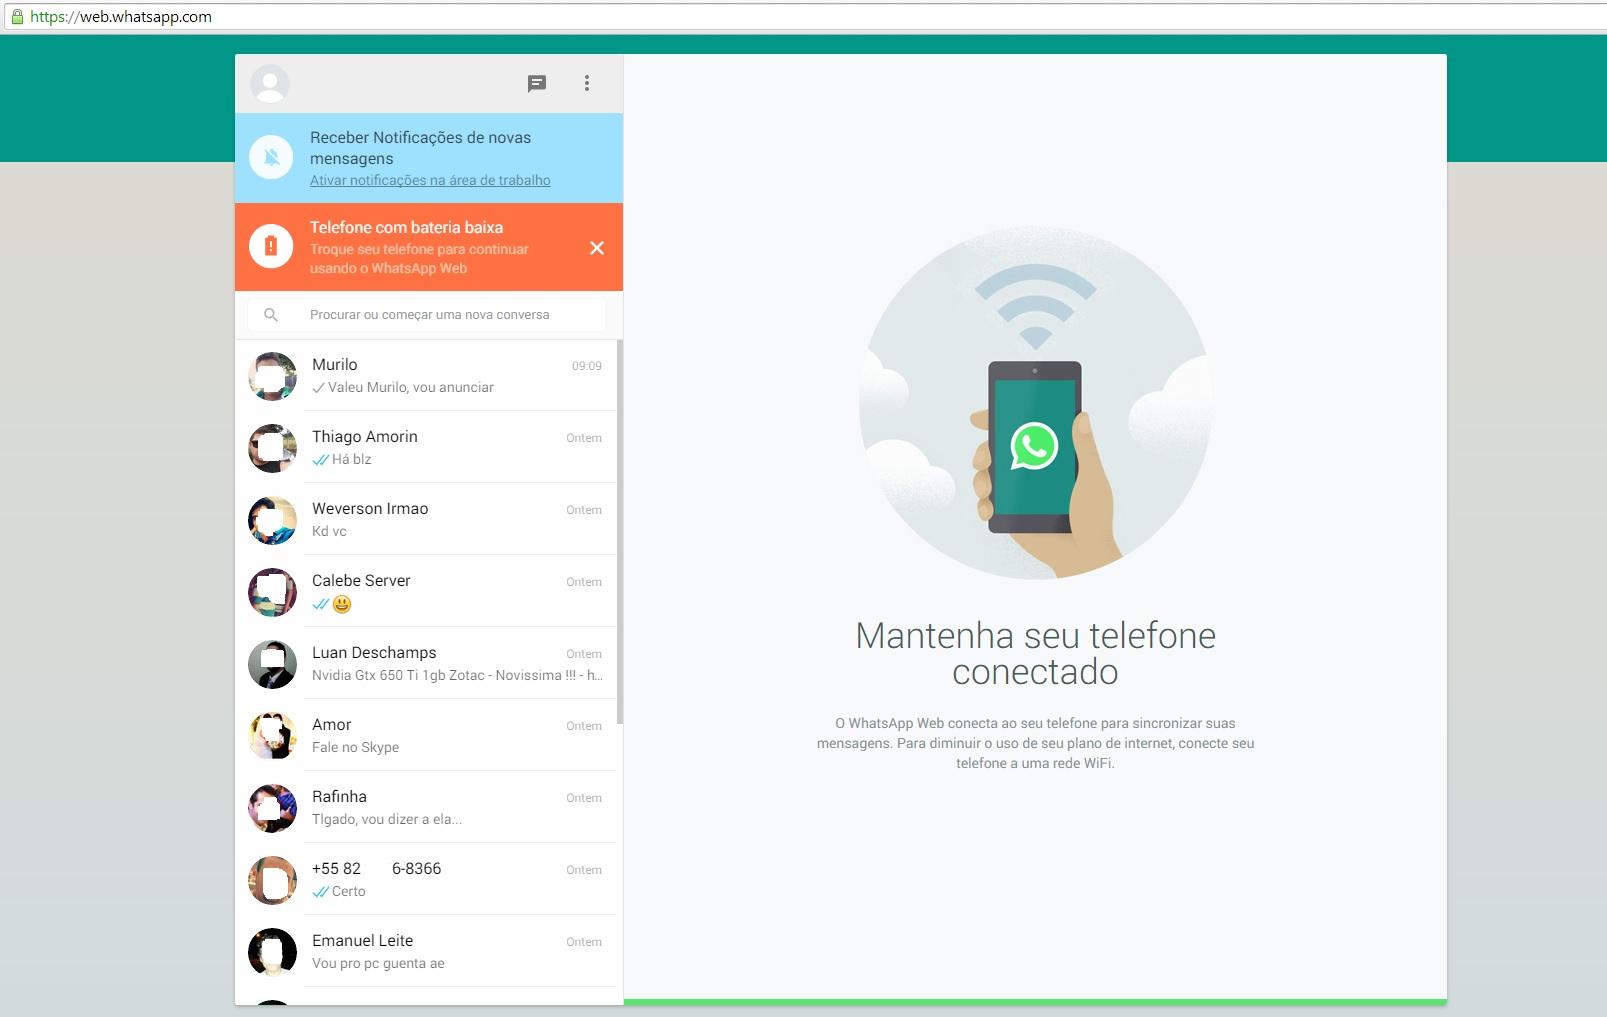Viewport: 1607px width, 1017px height.
Task: Click the secure padlock icon in address bar
Action: 16,17
